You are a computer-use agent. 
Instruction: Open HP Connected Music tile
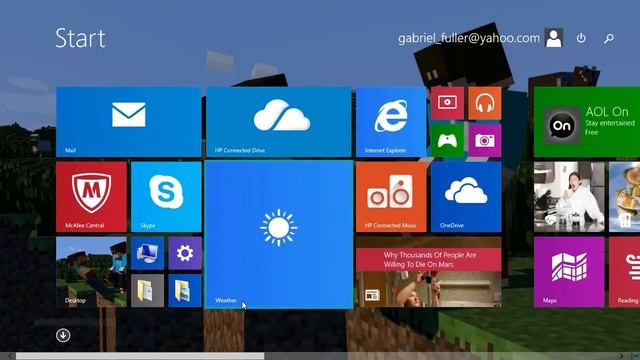[x=391, y=197]
